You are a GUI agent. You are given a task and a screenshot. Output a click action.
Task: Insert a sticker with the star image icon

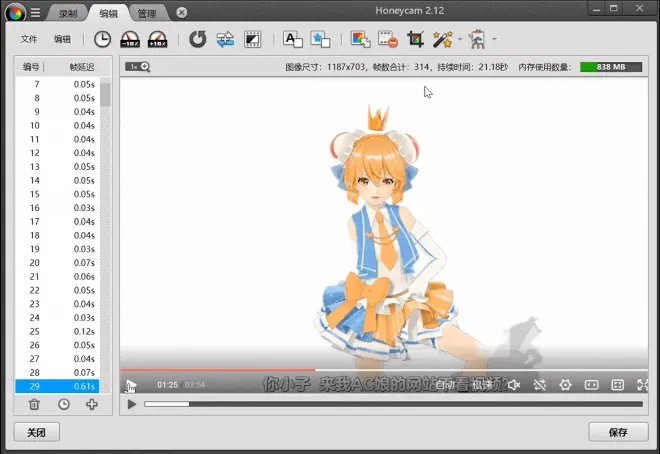click(x=320, y=39)
